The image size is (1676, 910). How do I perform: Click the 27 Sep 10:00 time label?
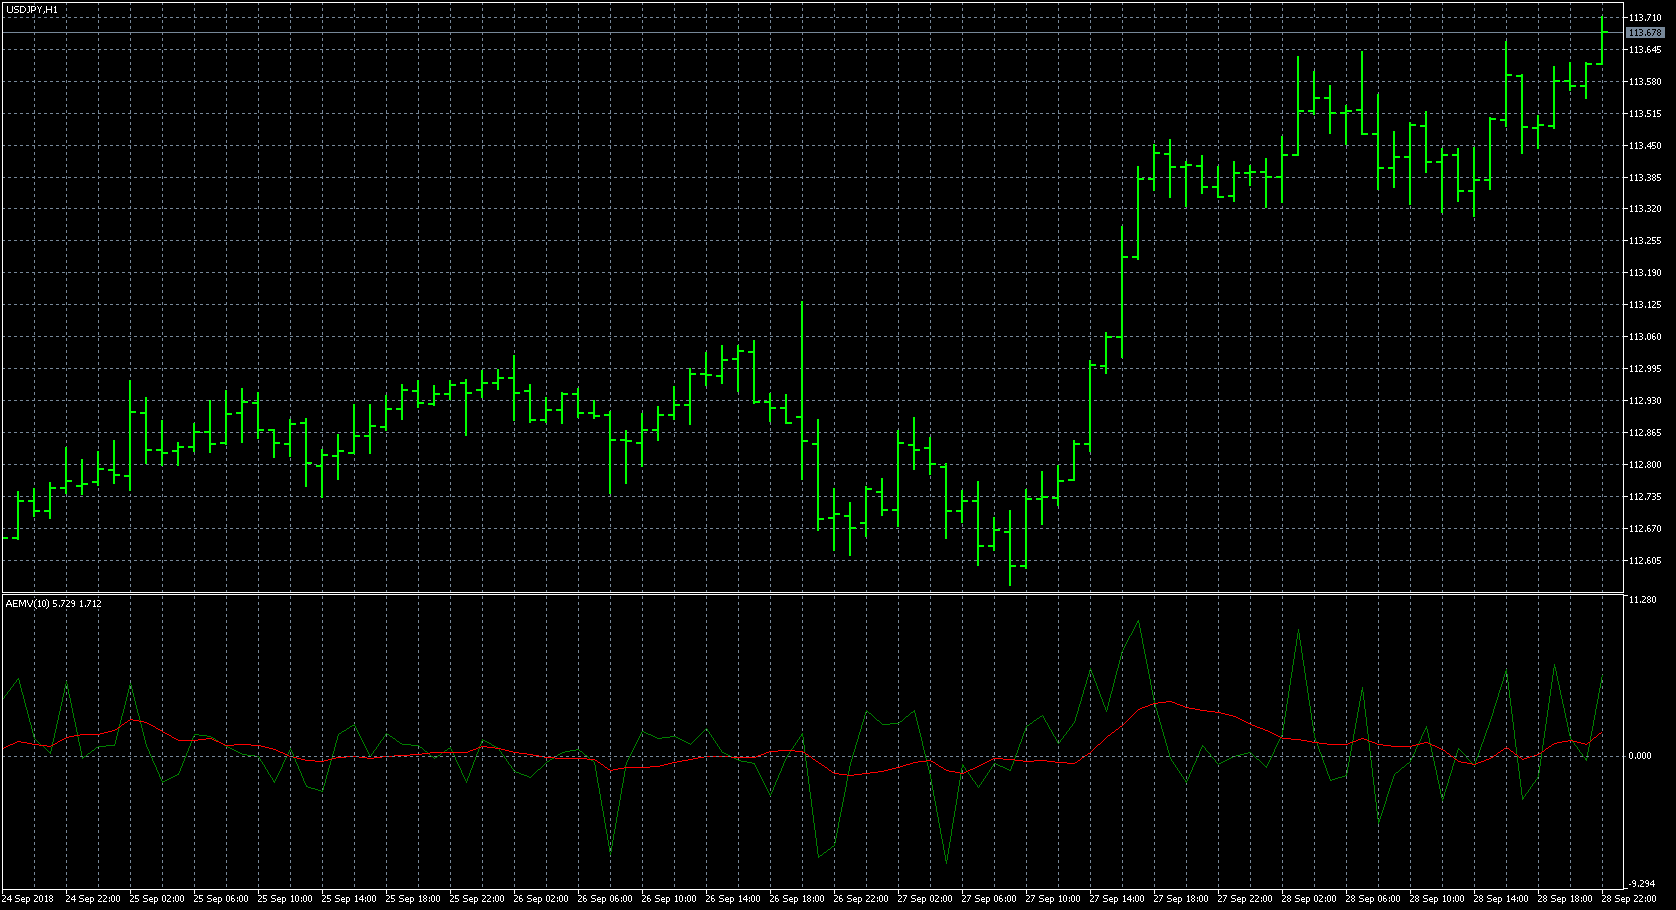(x=1053, y=899)
